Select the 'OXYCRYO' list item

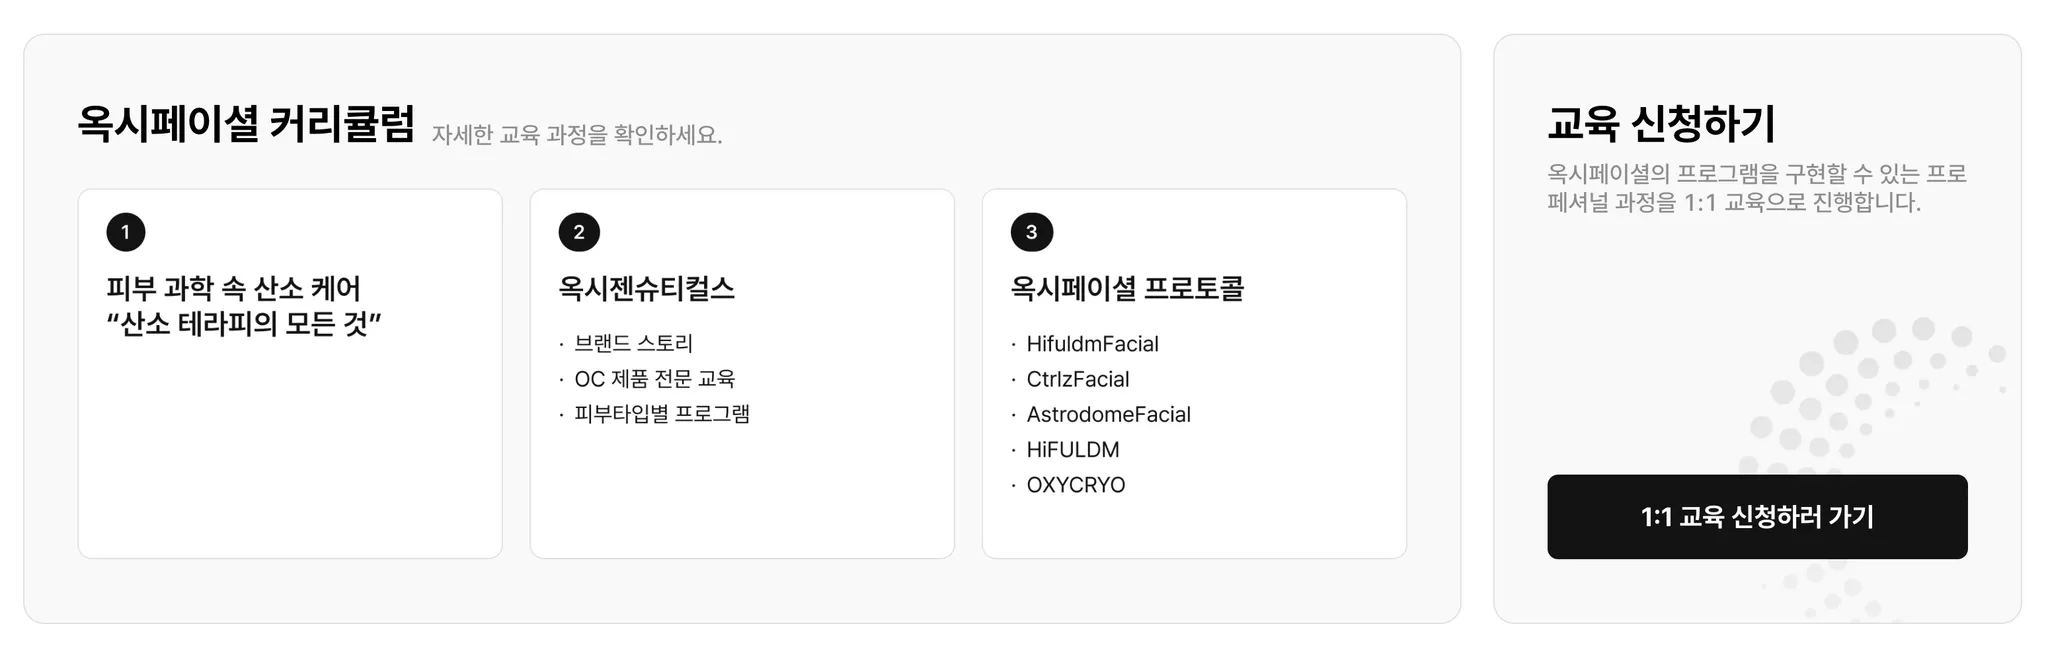1075,485
